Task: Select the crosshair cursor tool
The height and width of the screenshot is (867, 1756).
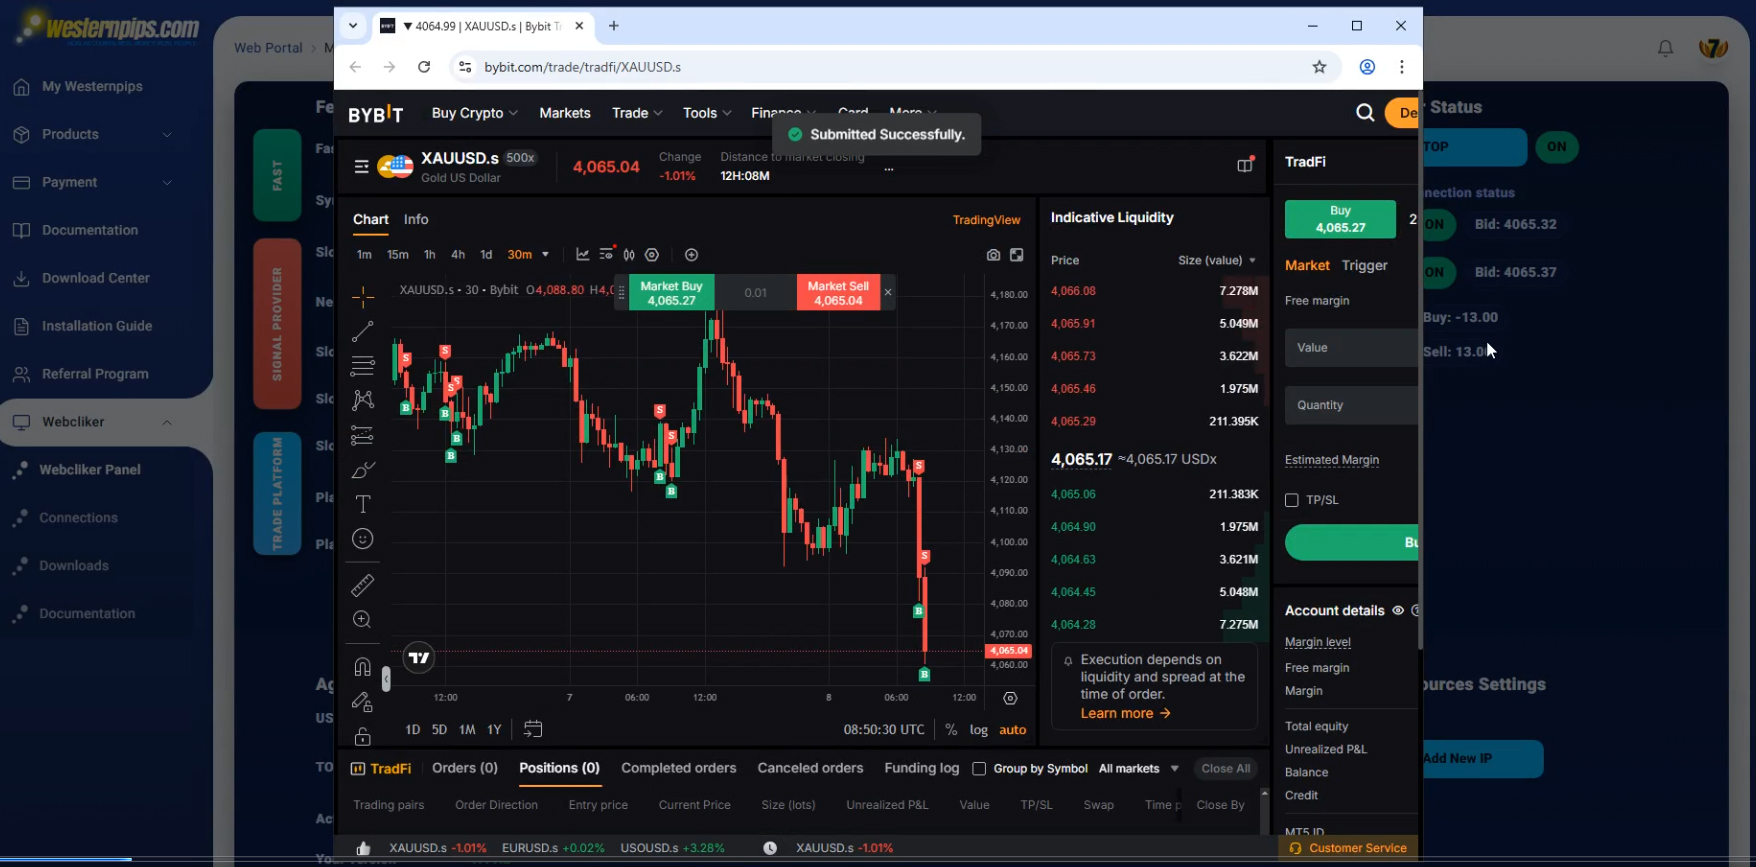Action: pyautogui.click(x=362, y=296)
